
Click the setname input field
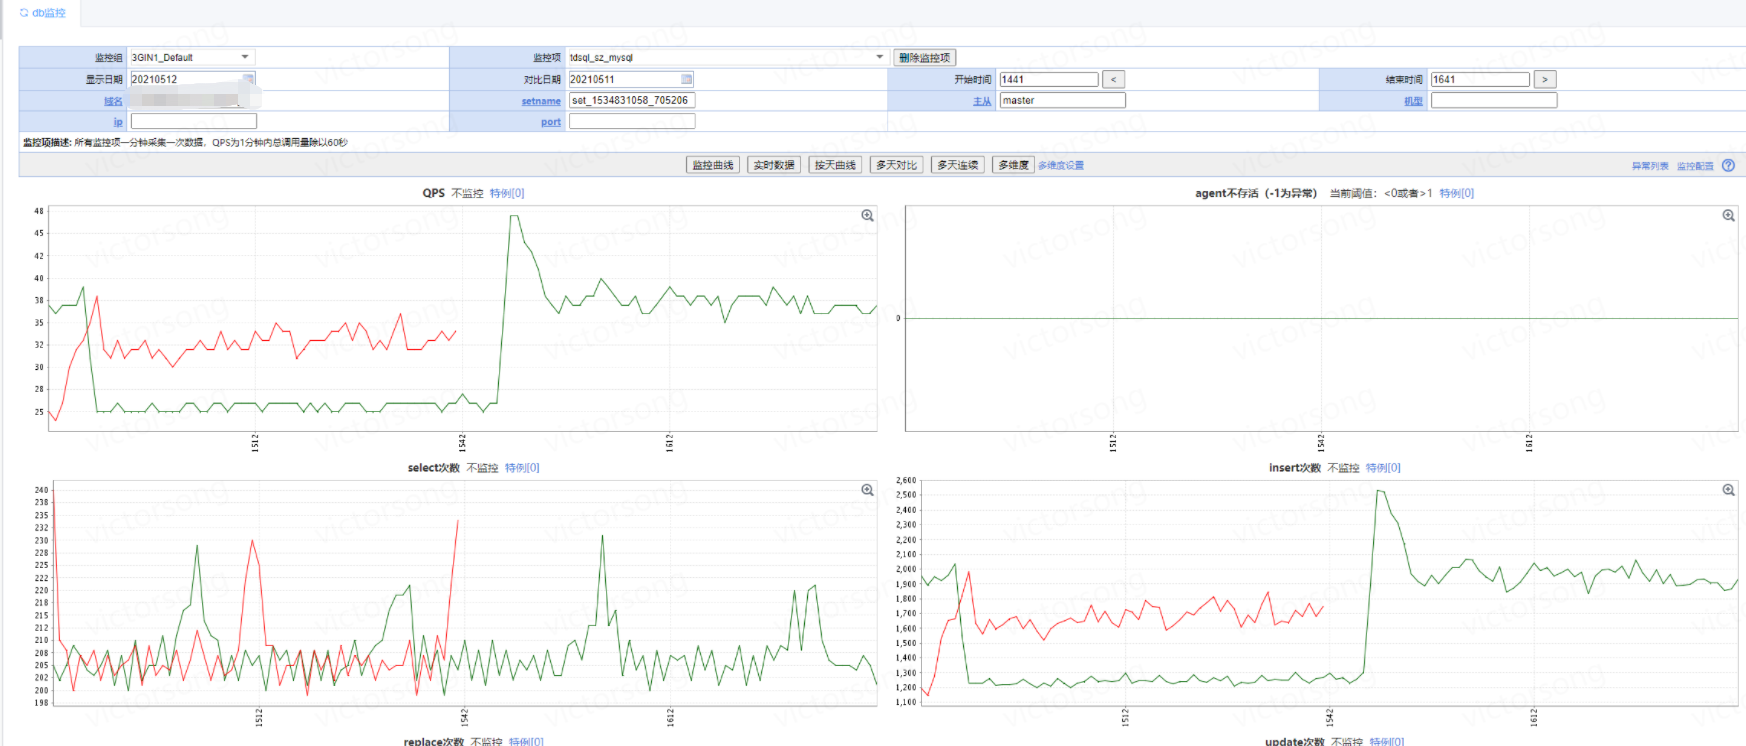pos(632,100)
